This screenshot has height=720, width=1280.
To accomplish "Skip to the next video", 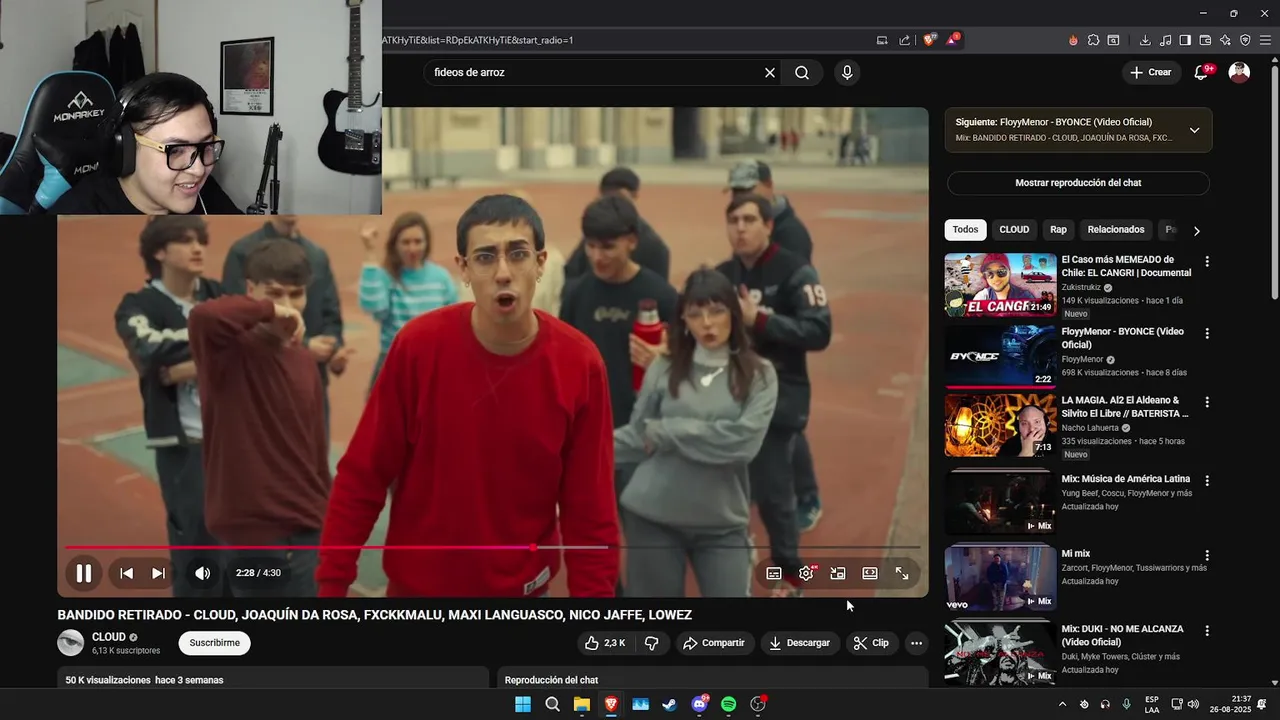I will [x=158, y=573].
